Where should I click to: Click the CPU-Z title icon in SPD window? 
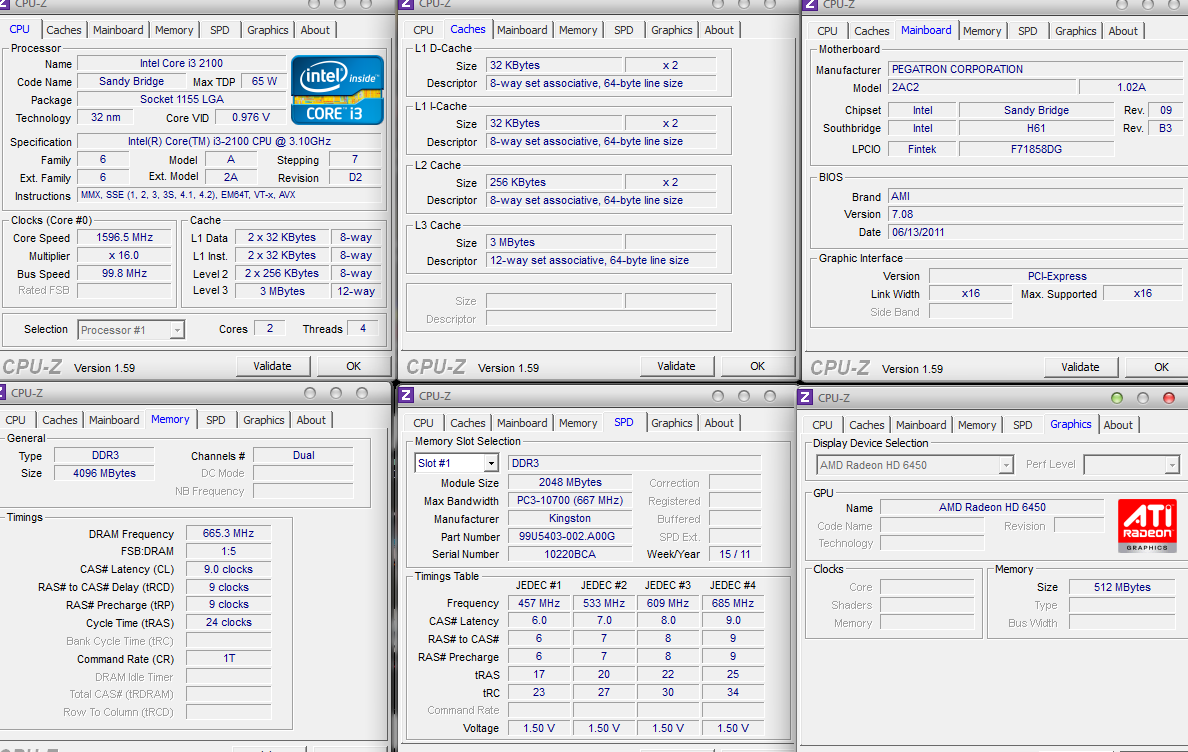point(406,396)
